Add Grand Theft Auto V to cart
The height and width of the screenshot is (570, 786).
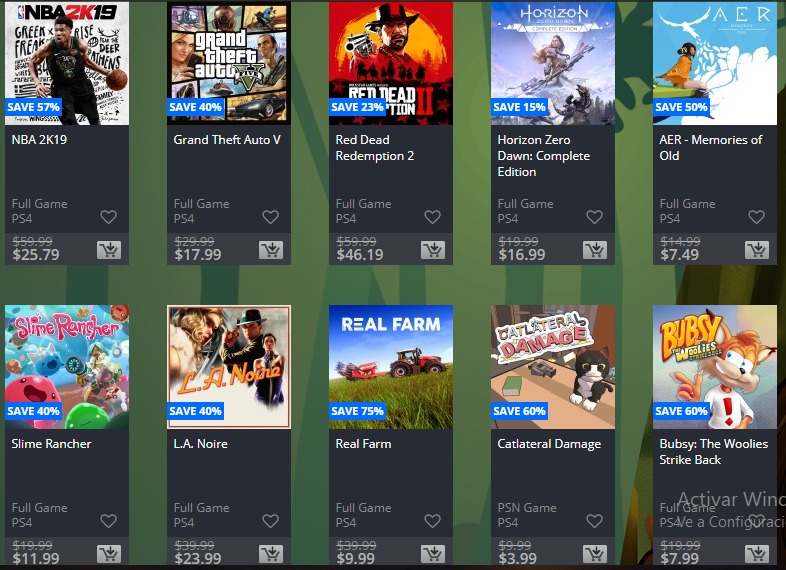pyautogui.click(x=271, y=250)
